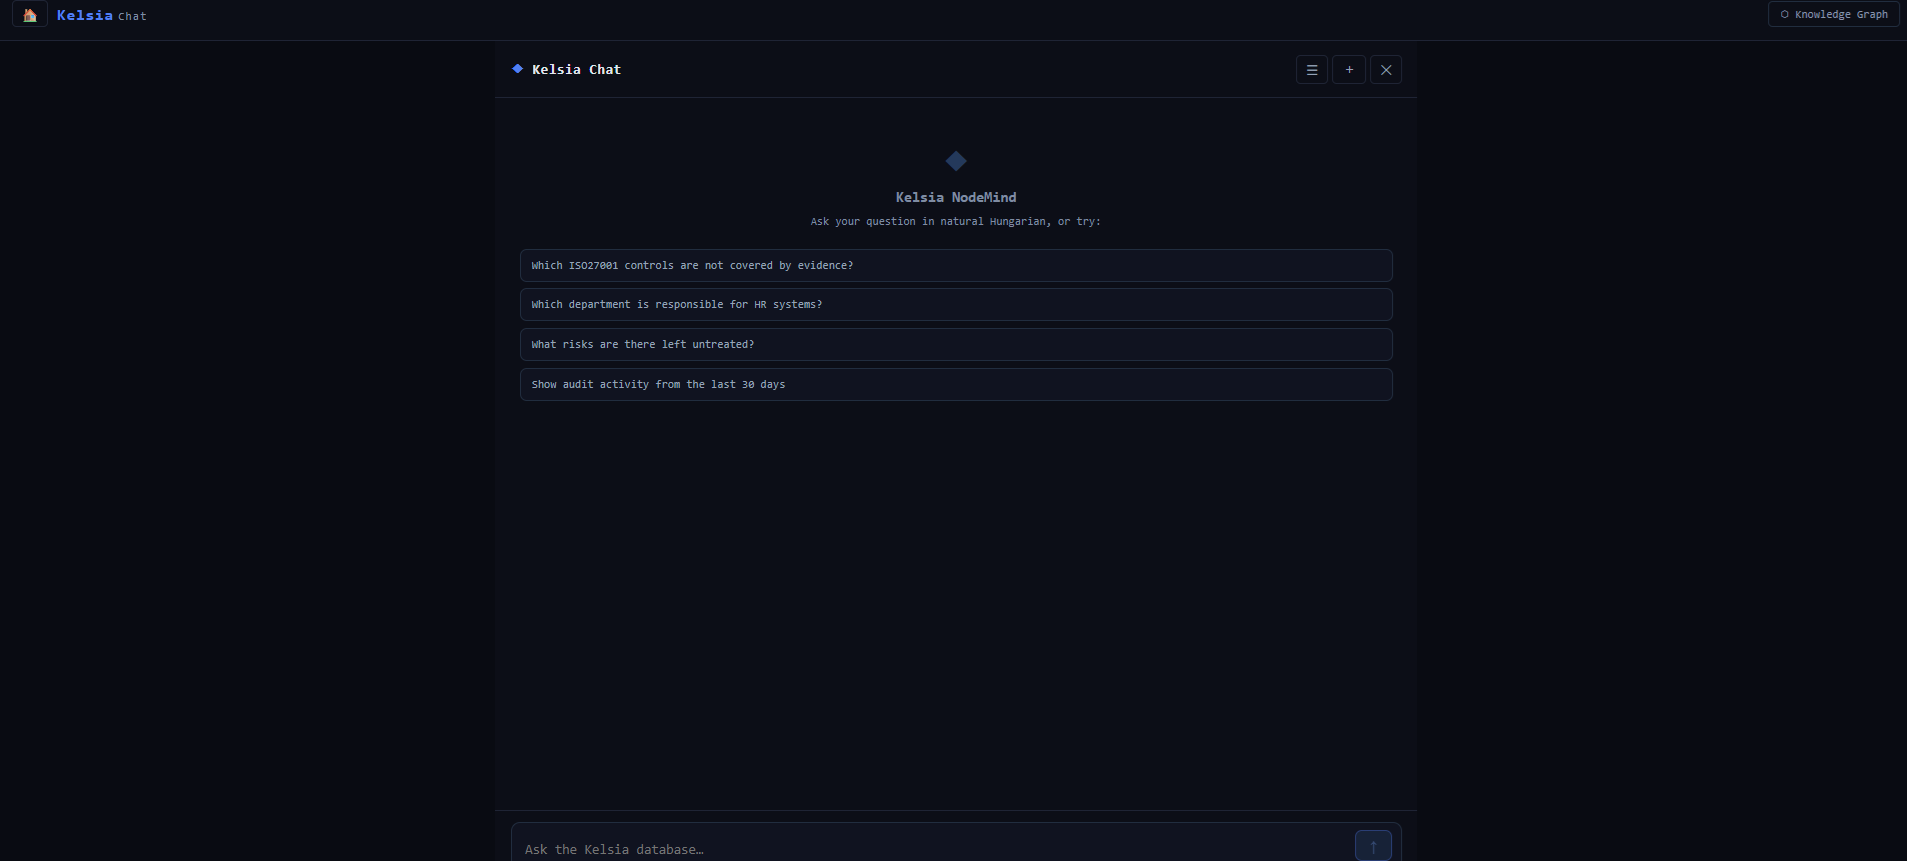
Task: Click the 'Kelsia NodeMind' heading
Action: point(956,197)
